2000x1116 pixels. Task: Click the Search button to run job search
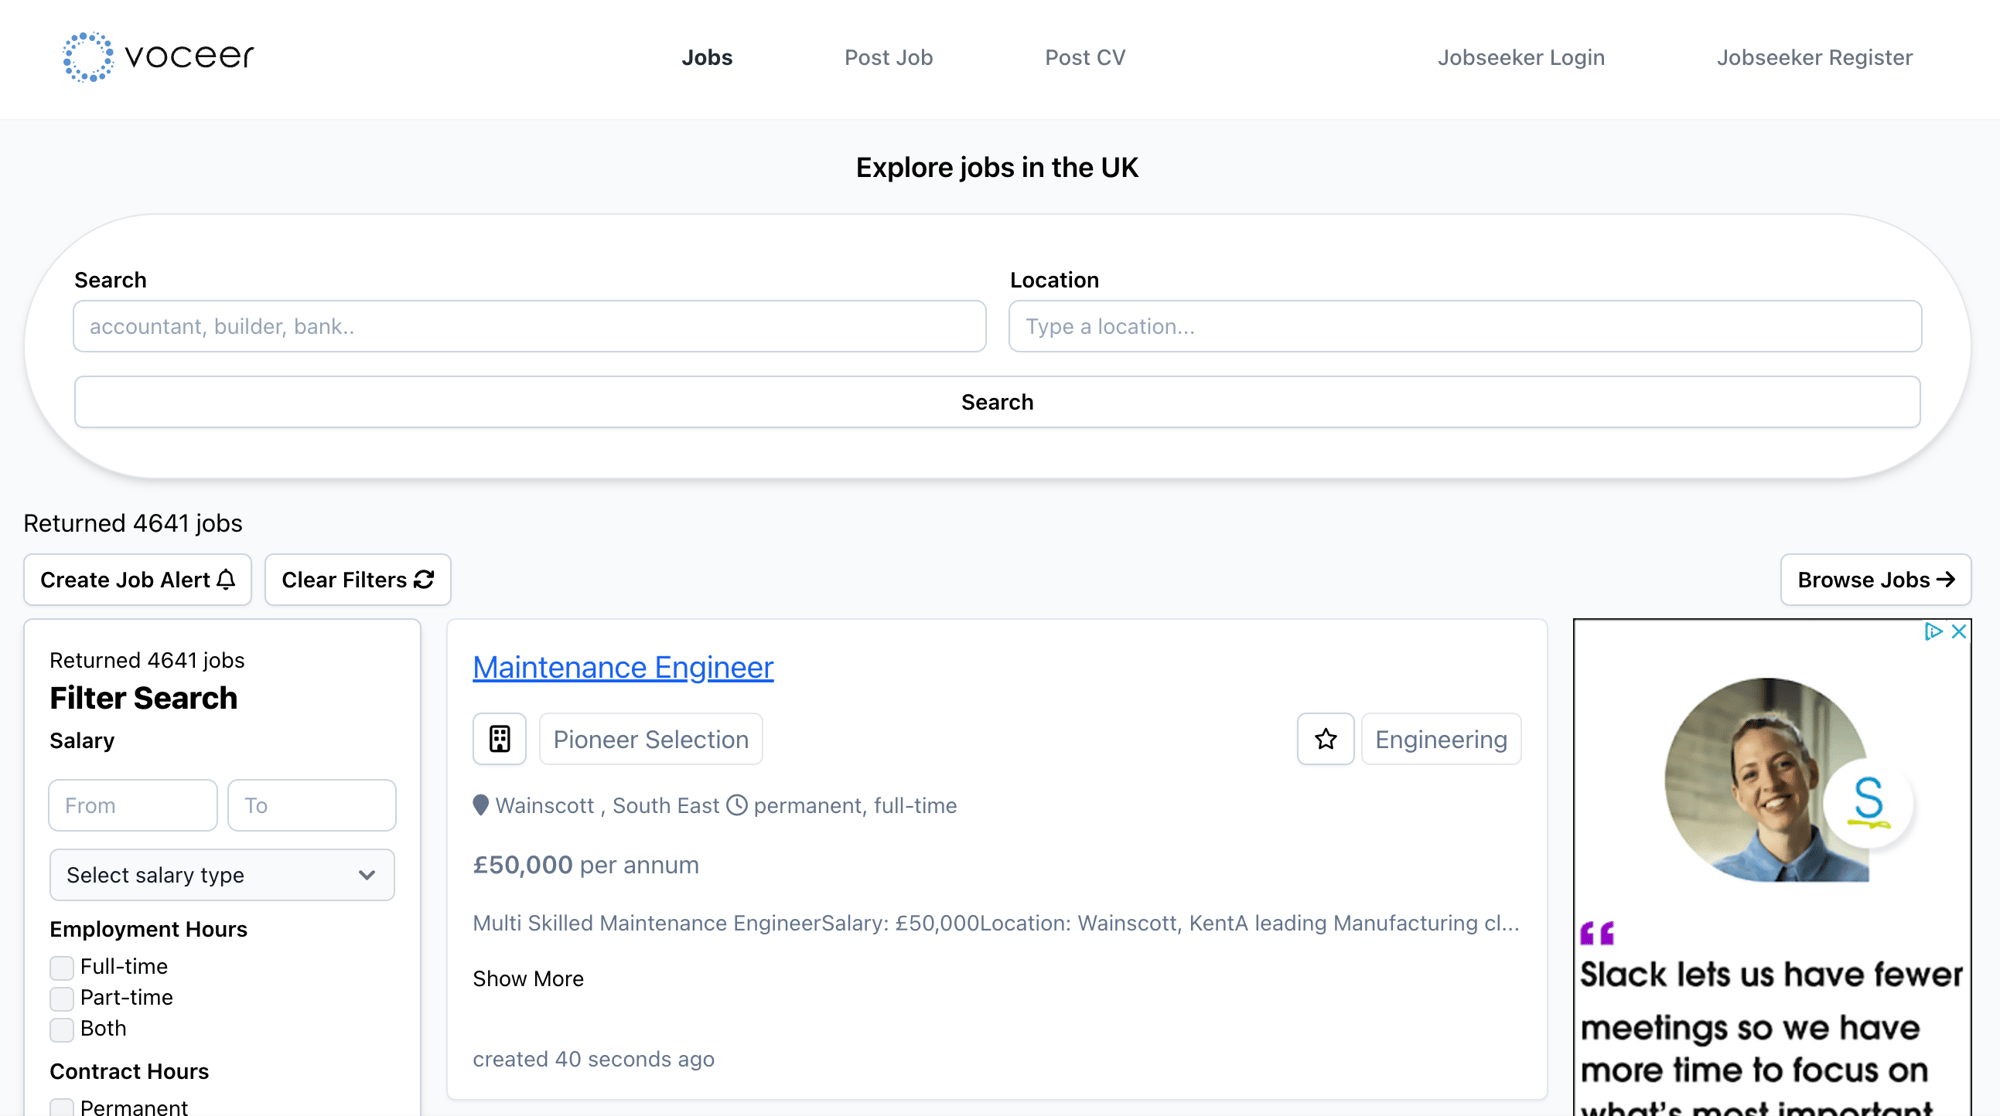click(999, 401)
